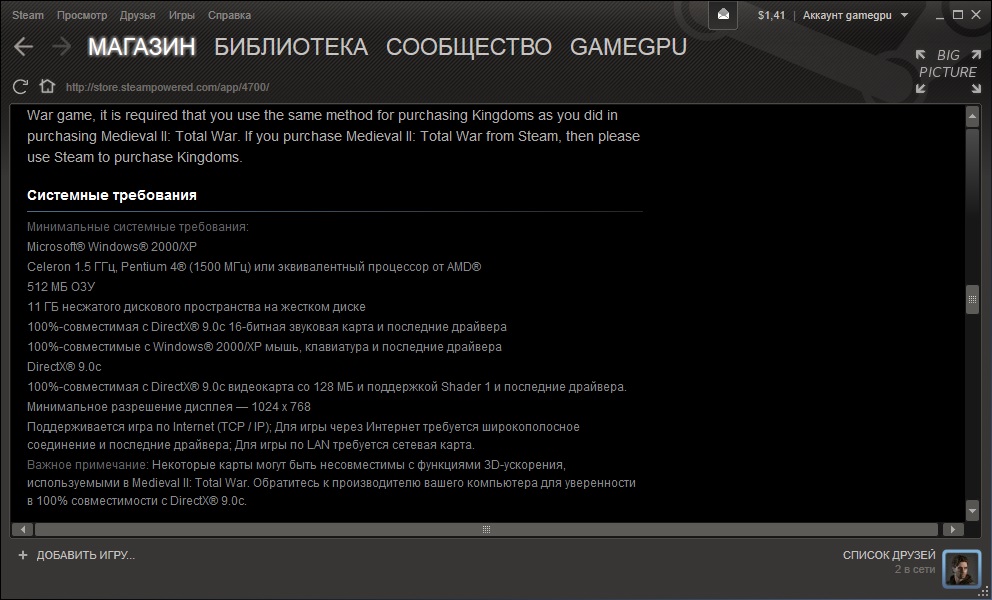Go back with the back arrow

(x=23, y=46)
